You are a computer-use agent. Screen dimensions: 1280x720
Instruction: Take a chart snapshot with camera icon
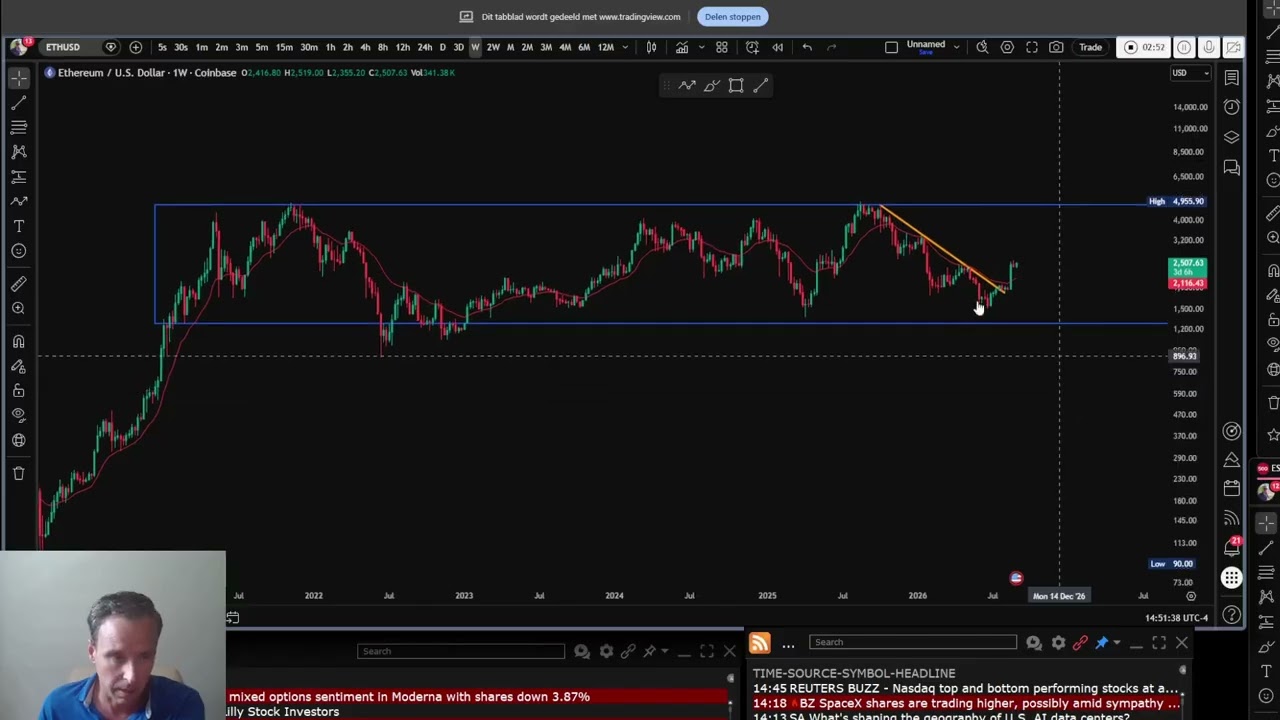pos(1057,47)
